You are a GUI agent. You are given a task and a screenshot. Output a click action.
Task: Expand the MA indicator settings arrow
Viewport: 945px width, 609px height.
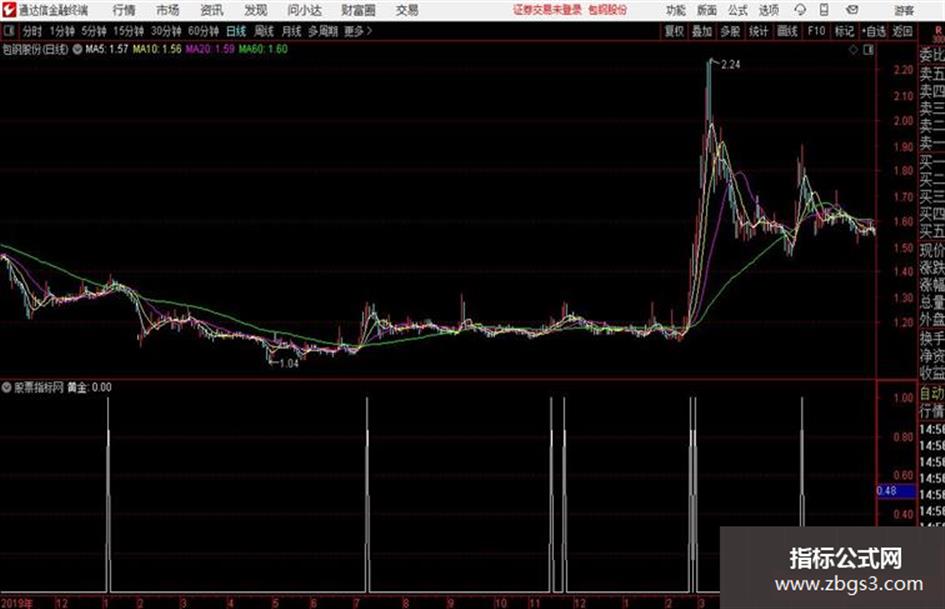click(77, 49)
